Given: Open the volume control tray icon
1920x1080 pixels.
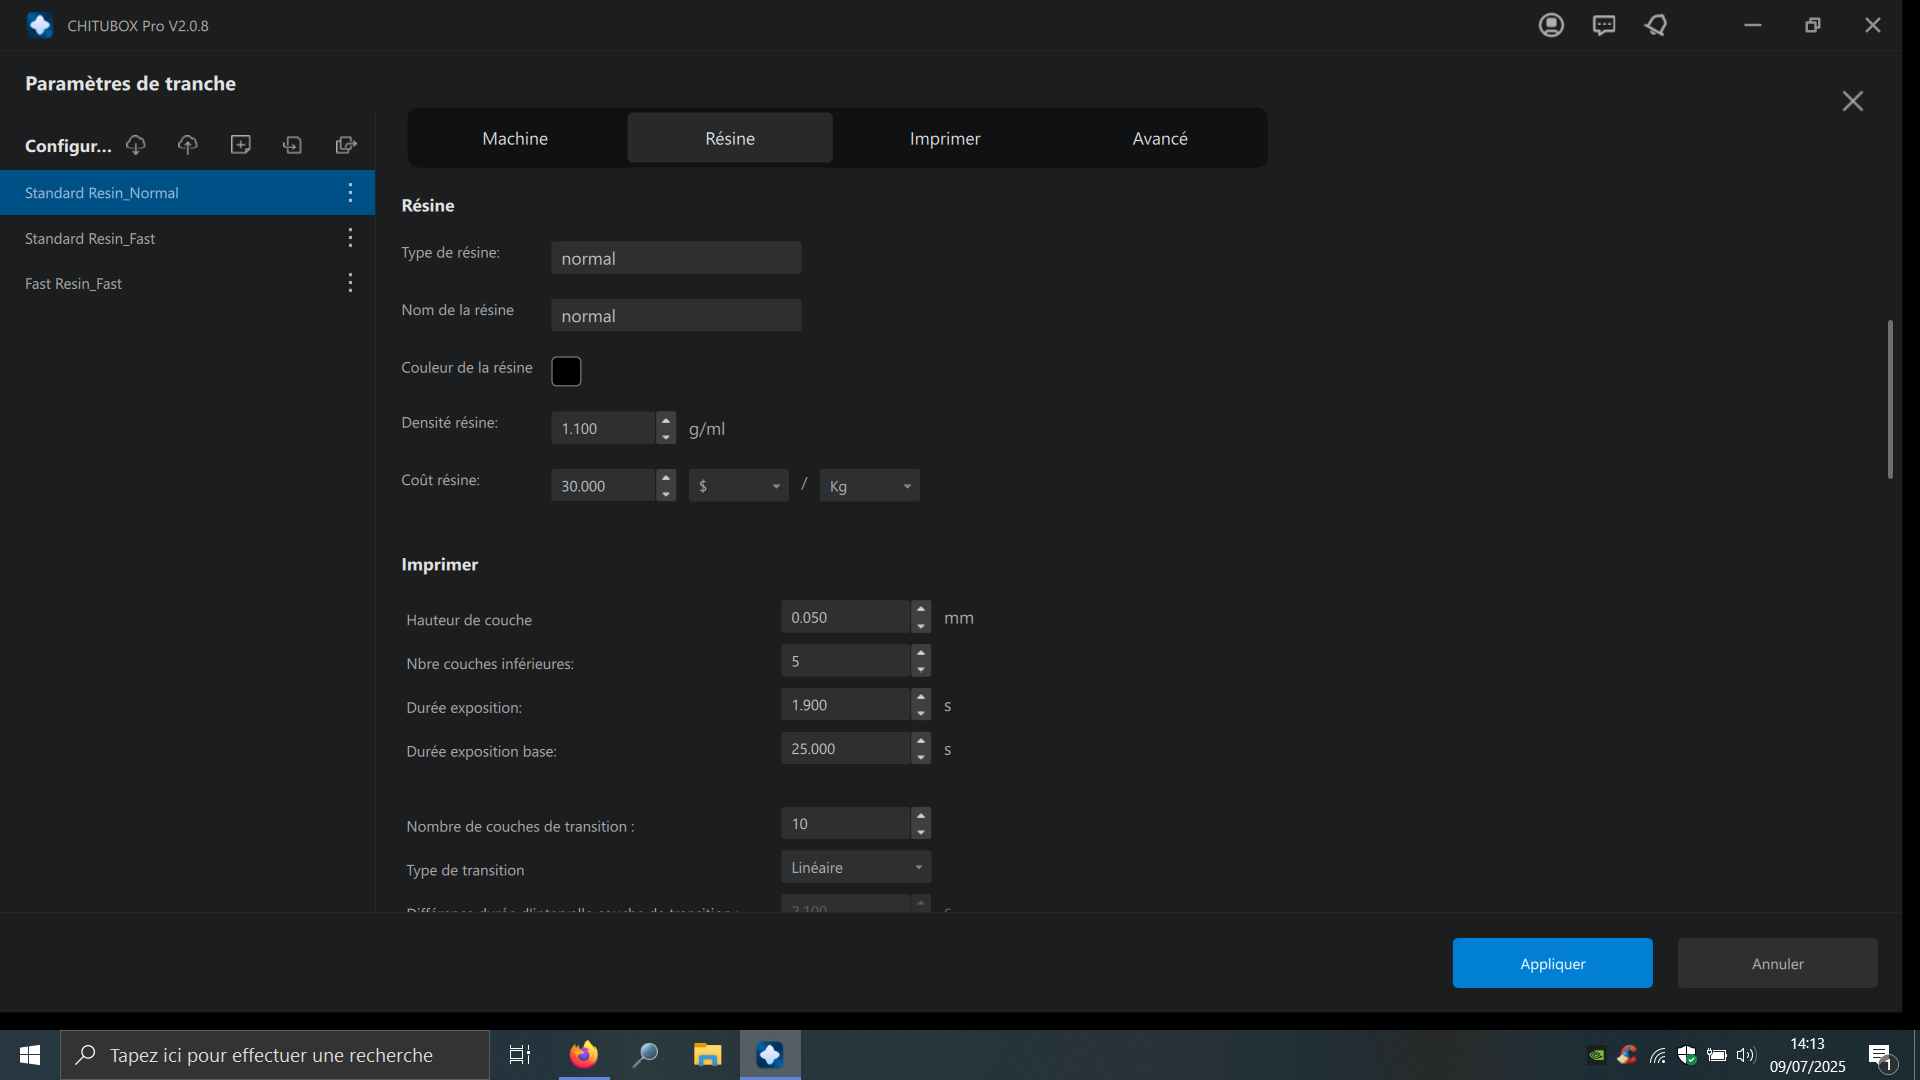Looking at the screenshot, I should click(x=1746, y=1055).
